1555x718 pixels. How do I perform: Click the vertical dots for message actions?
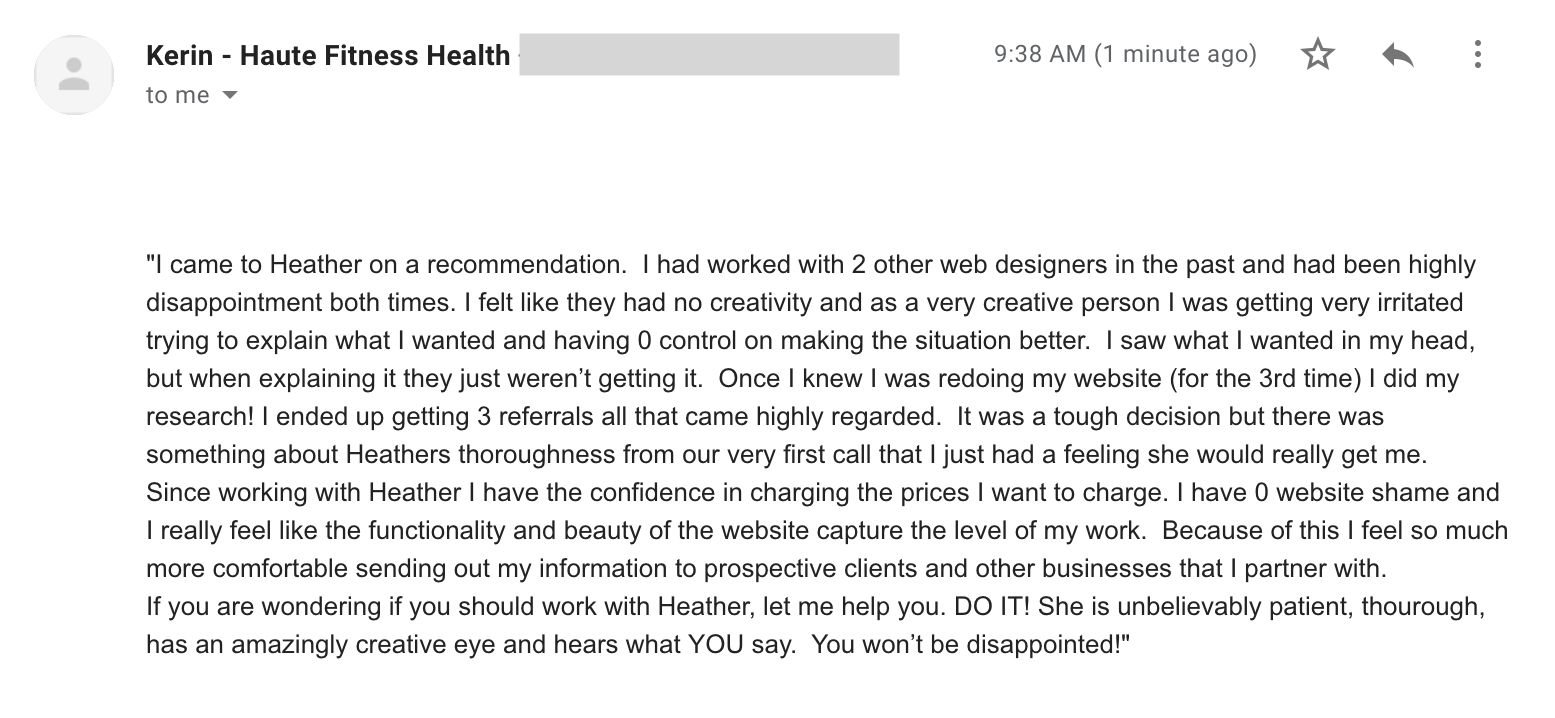click(x=1477, y=55)
